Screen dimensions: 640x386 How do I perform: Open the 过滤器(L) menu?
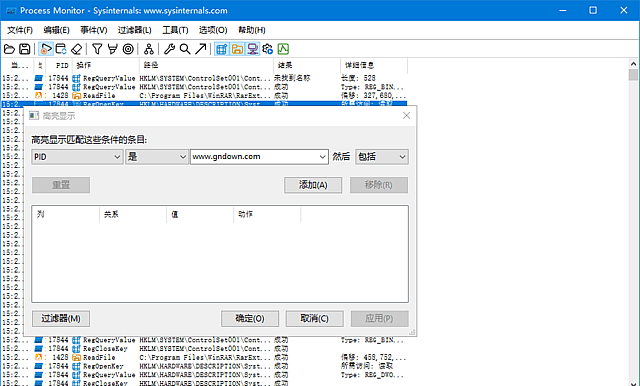[x=134, y=30]
